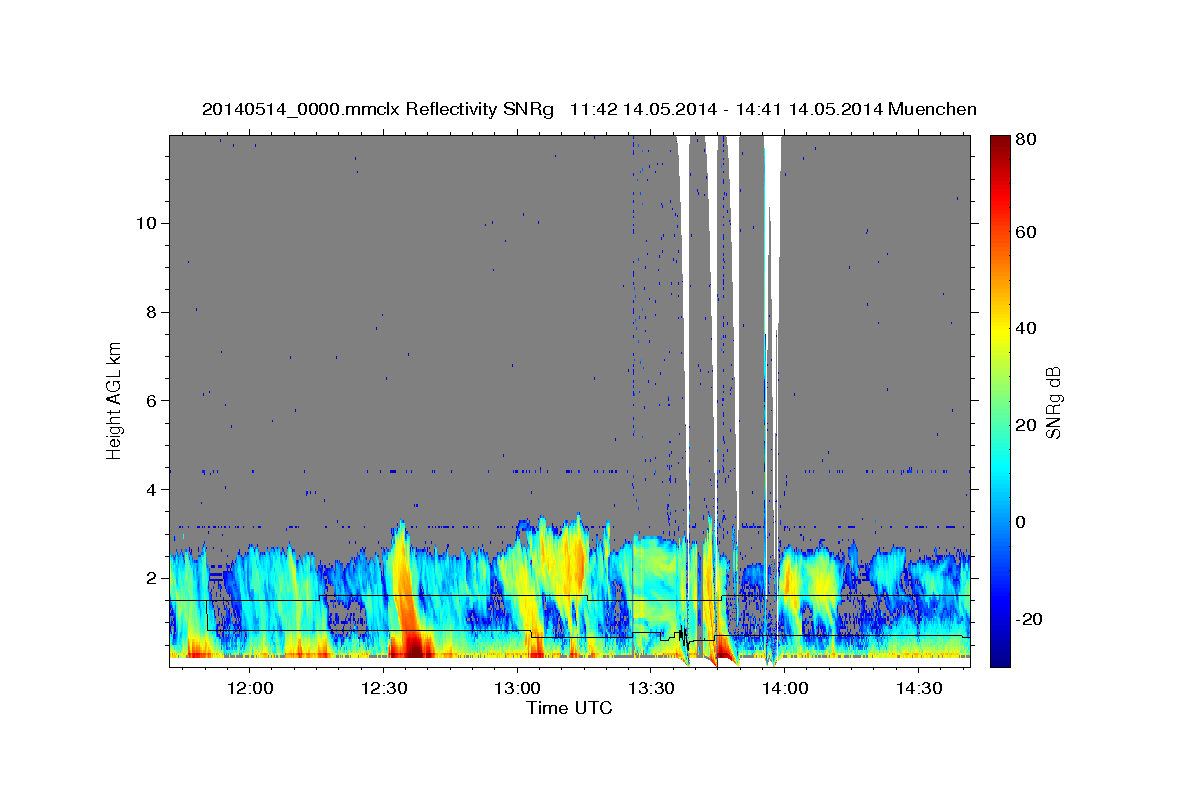Click the height tick label 8
The height and width of the screenshot is (800, 1200).
(x=150, y=311)
